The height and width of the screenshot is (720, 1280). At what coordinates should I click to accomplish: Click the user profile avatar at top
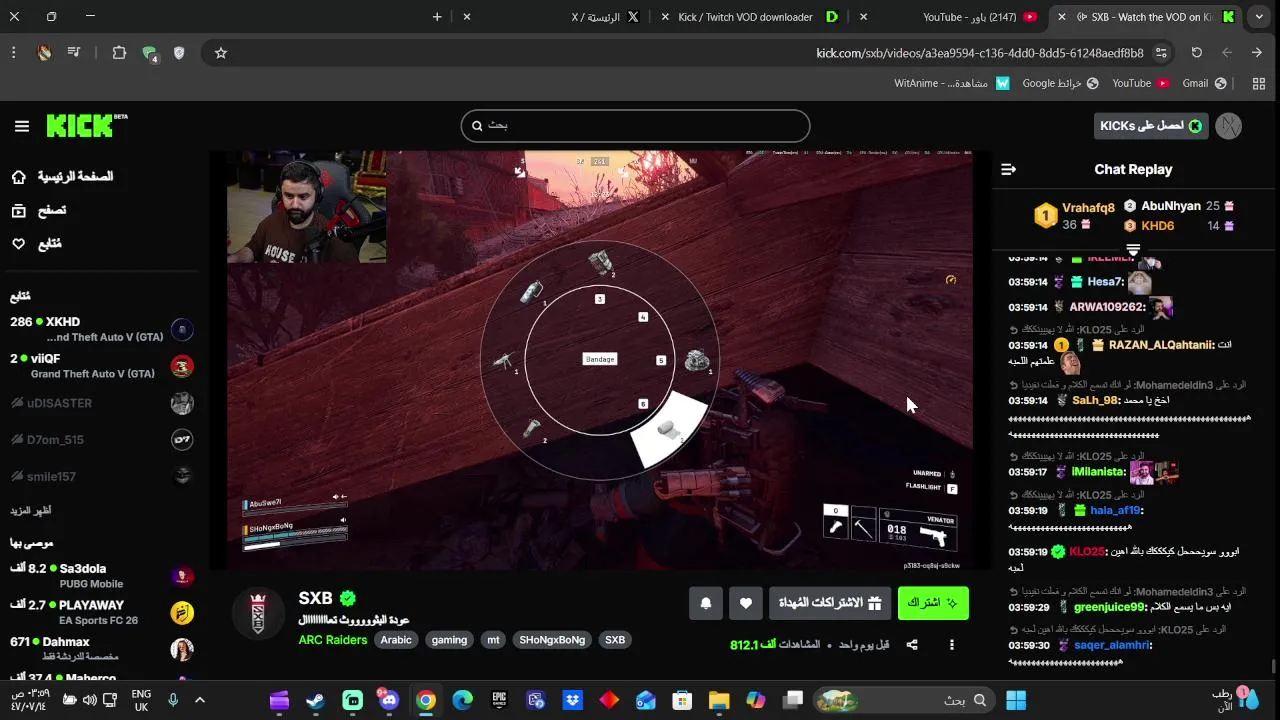pos(1229,126)
